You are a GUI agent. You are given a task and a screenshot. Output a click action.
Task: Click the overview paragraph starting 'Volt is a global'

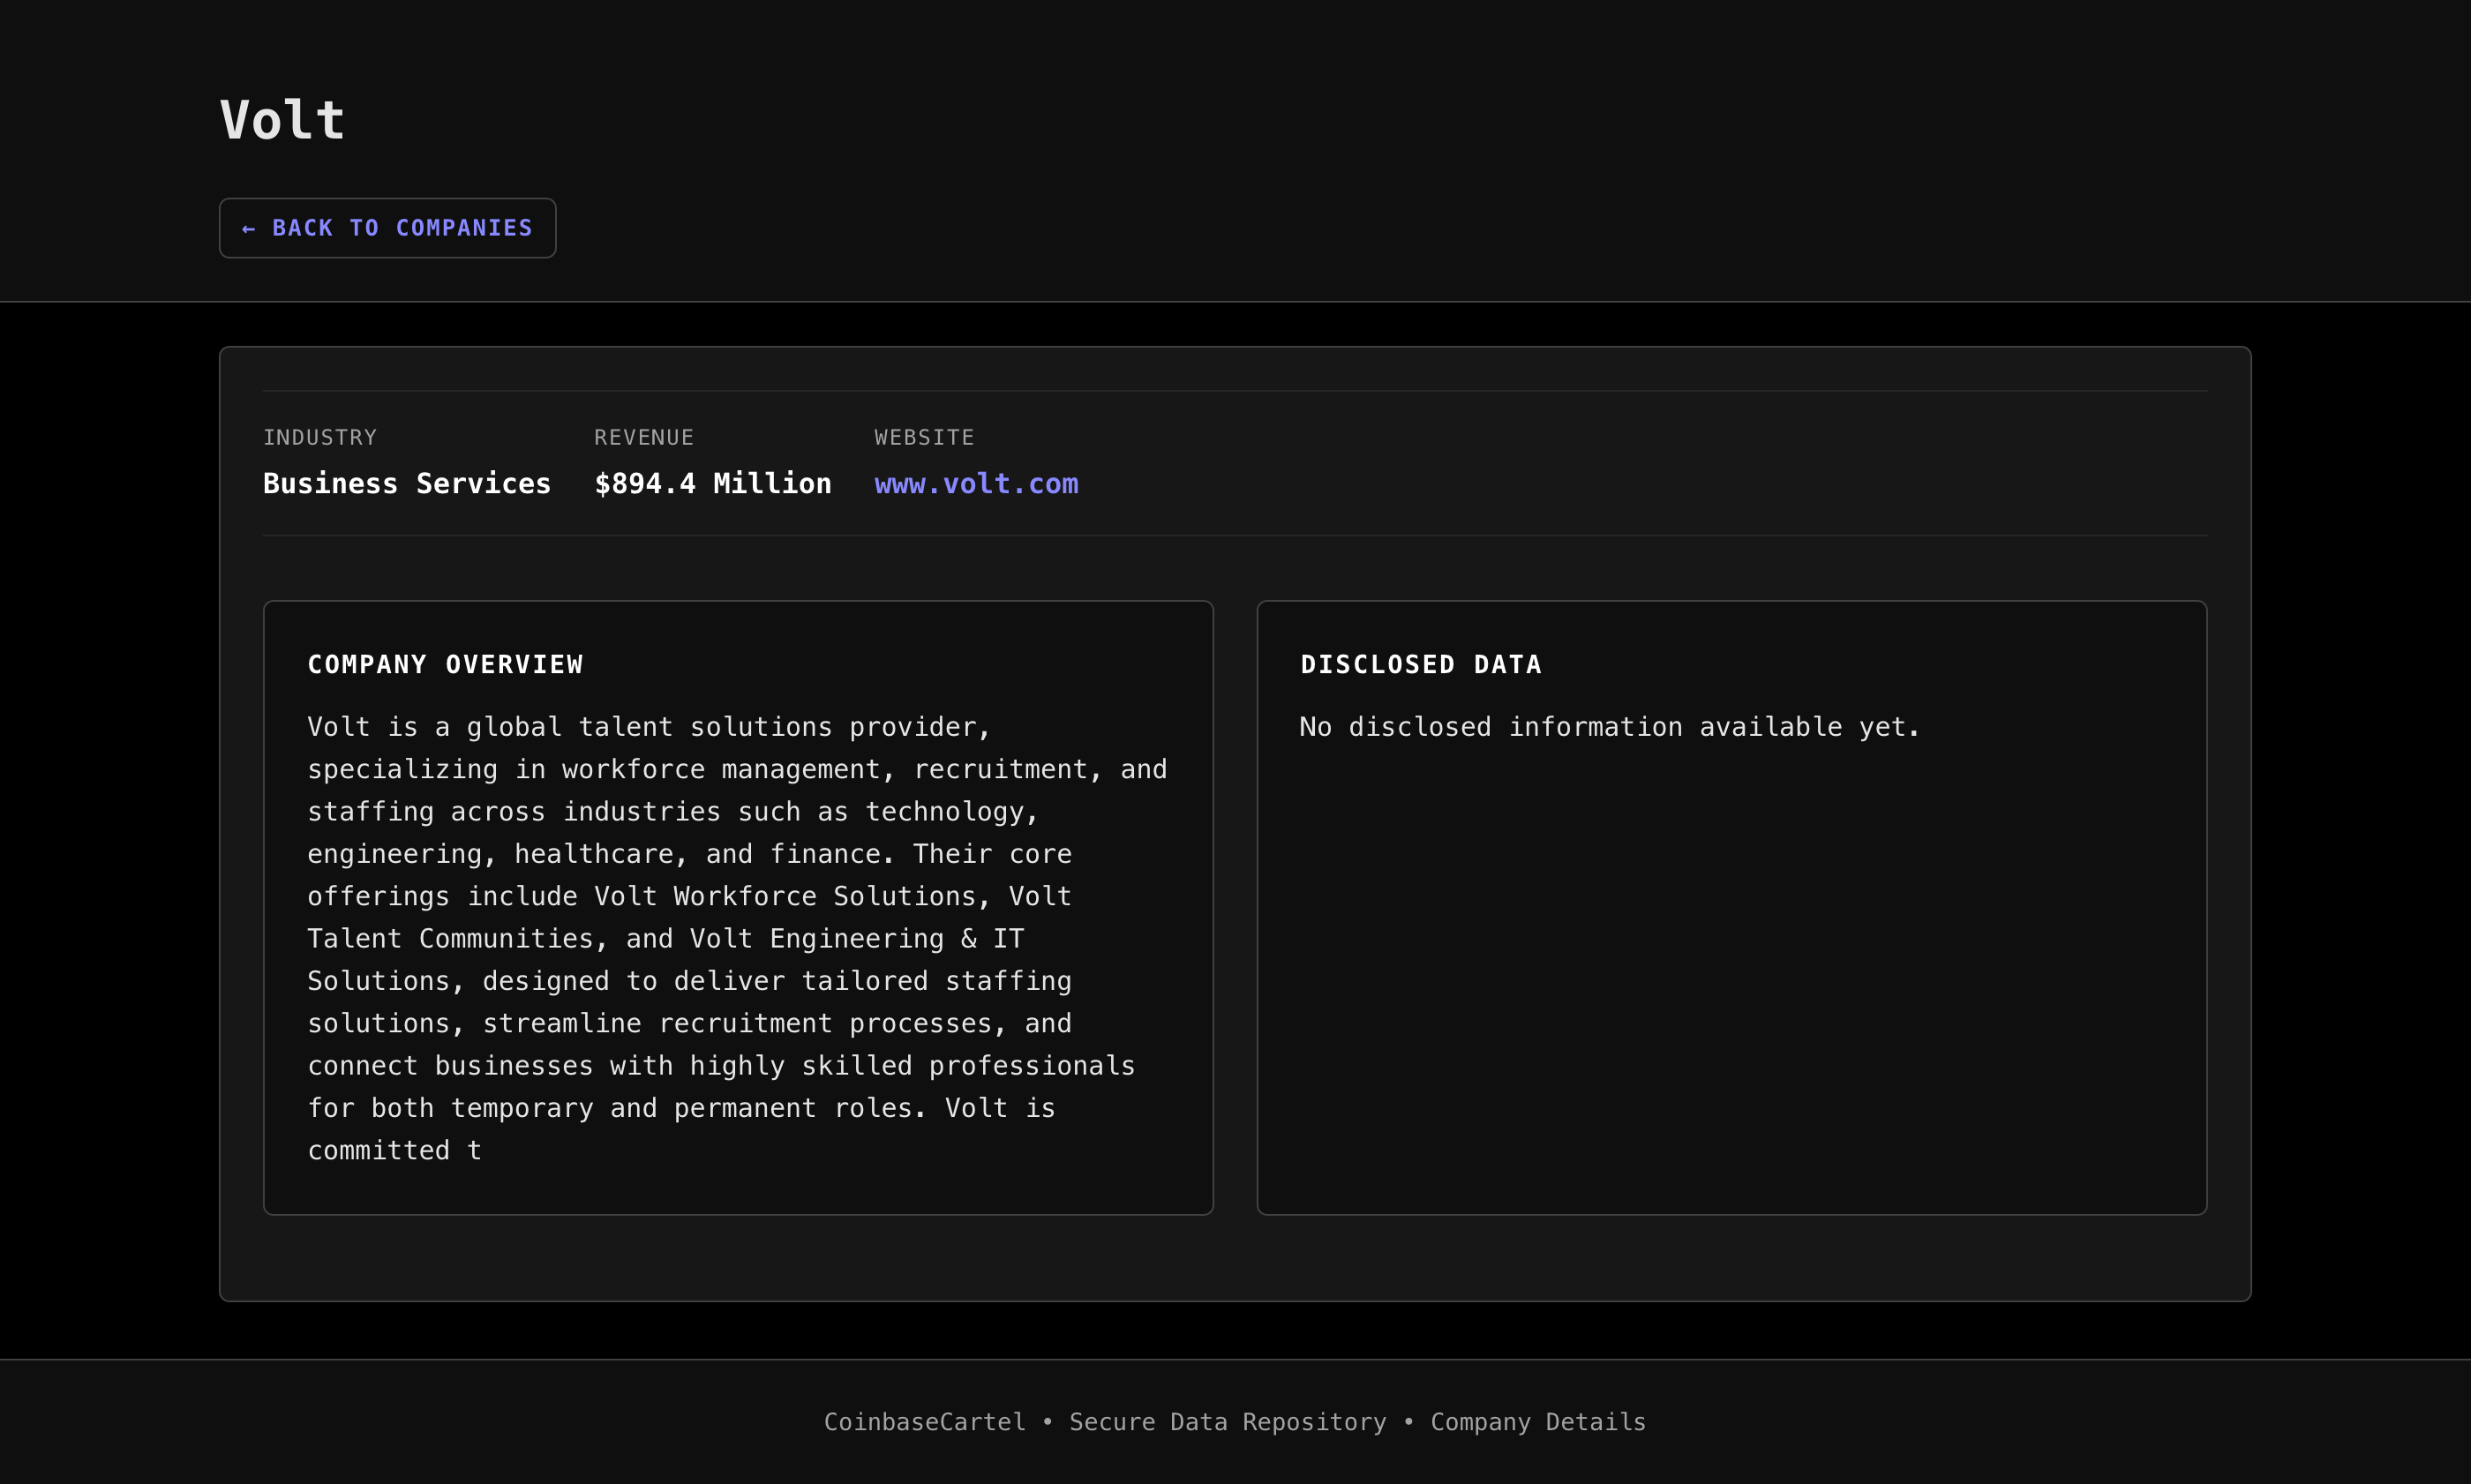pos(737,938)
